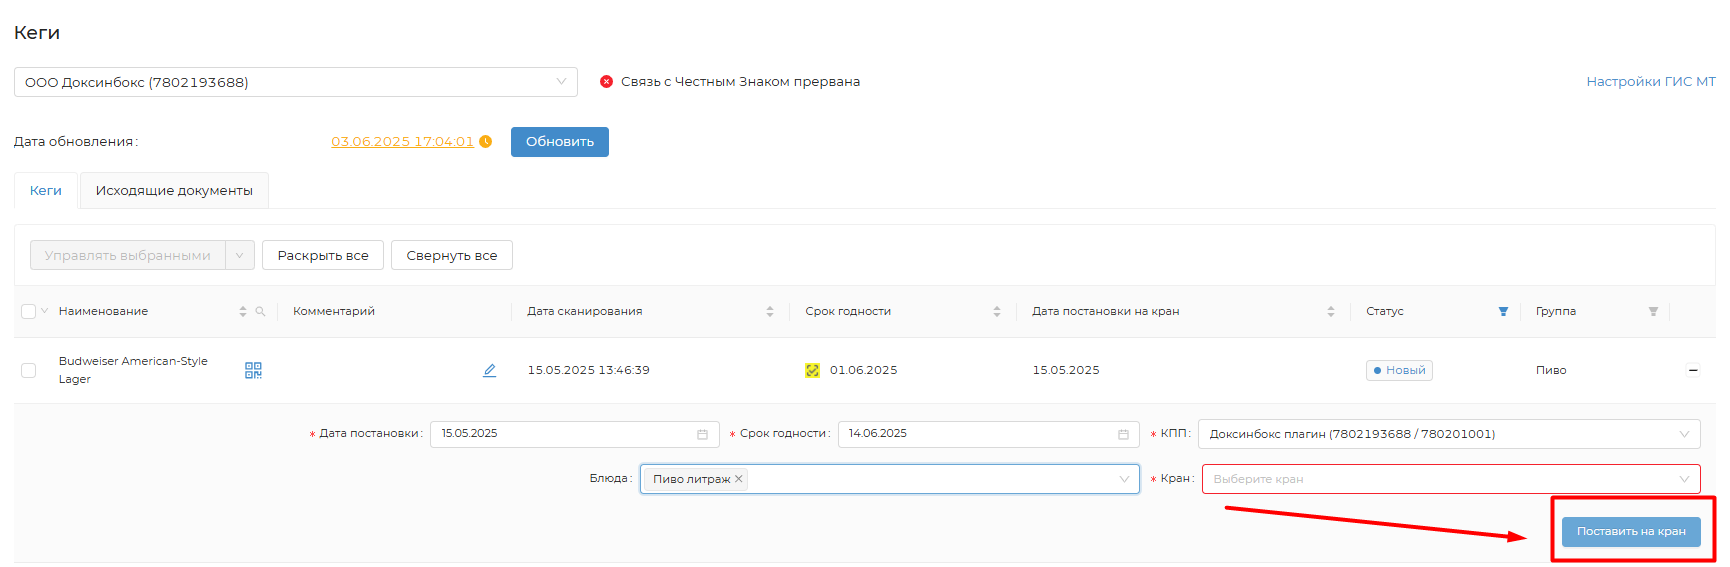Switch to Исходящие документы tab
Image resolution: width=1730 pixels, height=567 pixels.
[x=174, y=191]
